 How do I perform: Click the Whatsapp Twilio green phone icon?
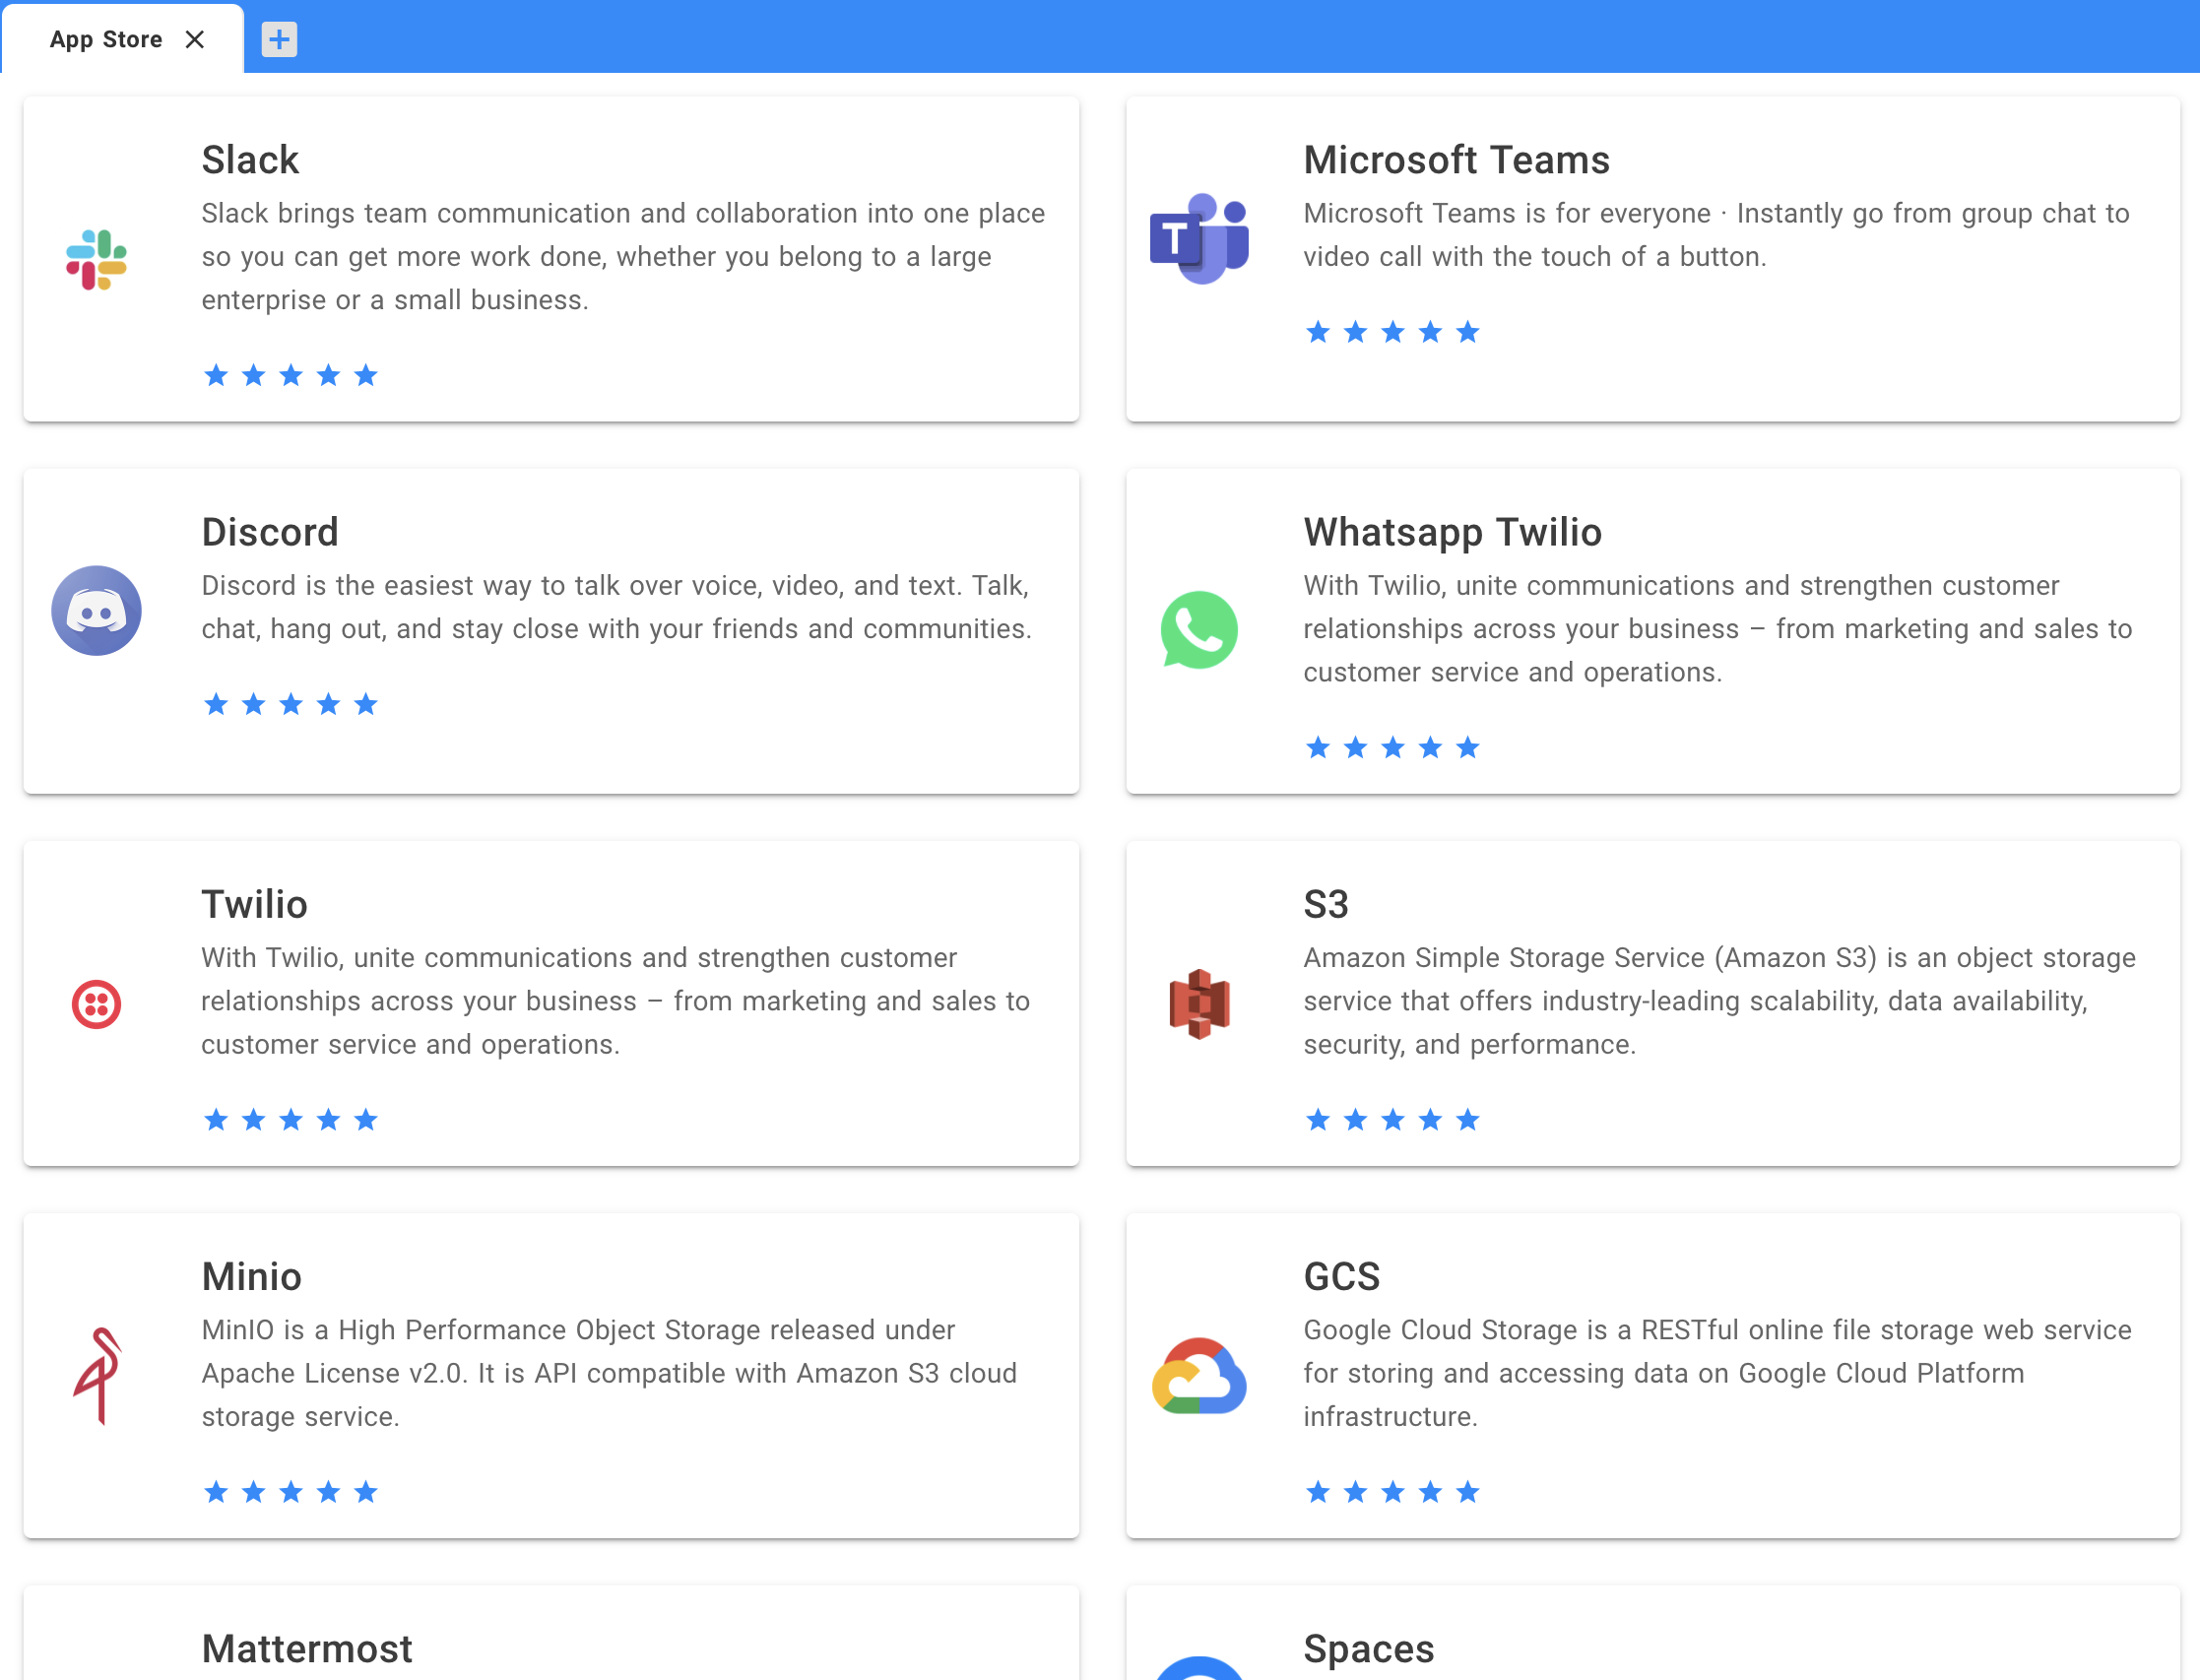[x=1198, y=630]
